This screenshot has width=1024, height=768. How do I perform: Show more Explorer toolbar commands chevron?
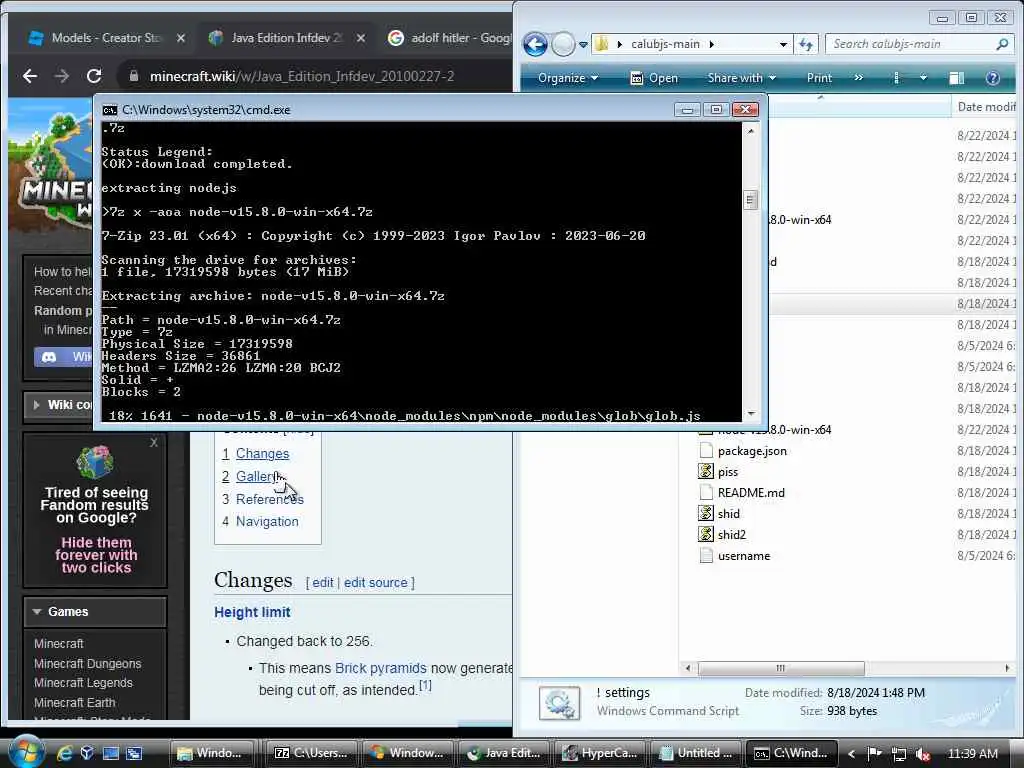[x=858, y=78]
